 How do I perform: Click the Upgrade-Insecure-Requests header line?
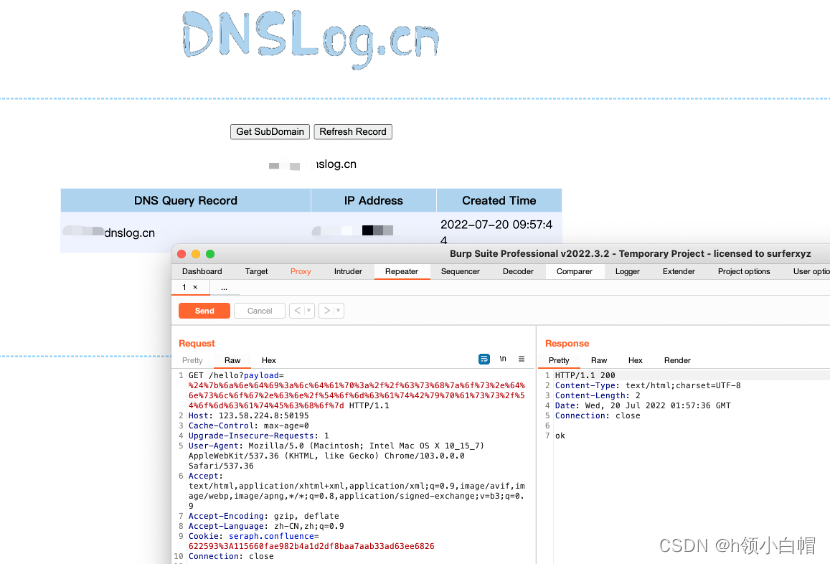pyautogui.click(x=258, y=436)
